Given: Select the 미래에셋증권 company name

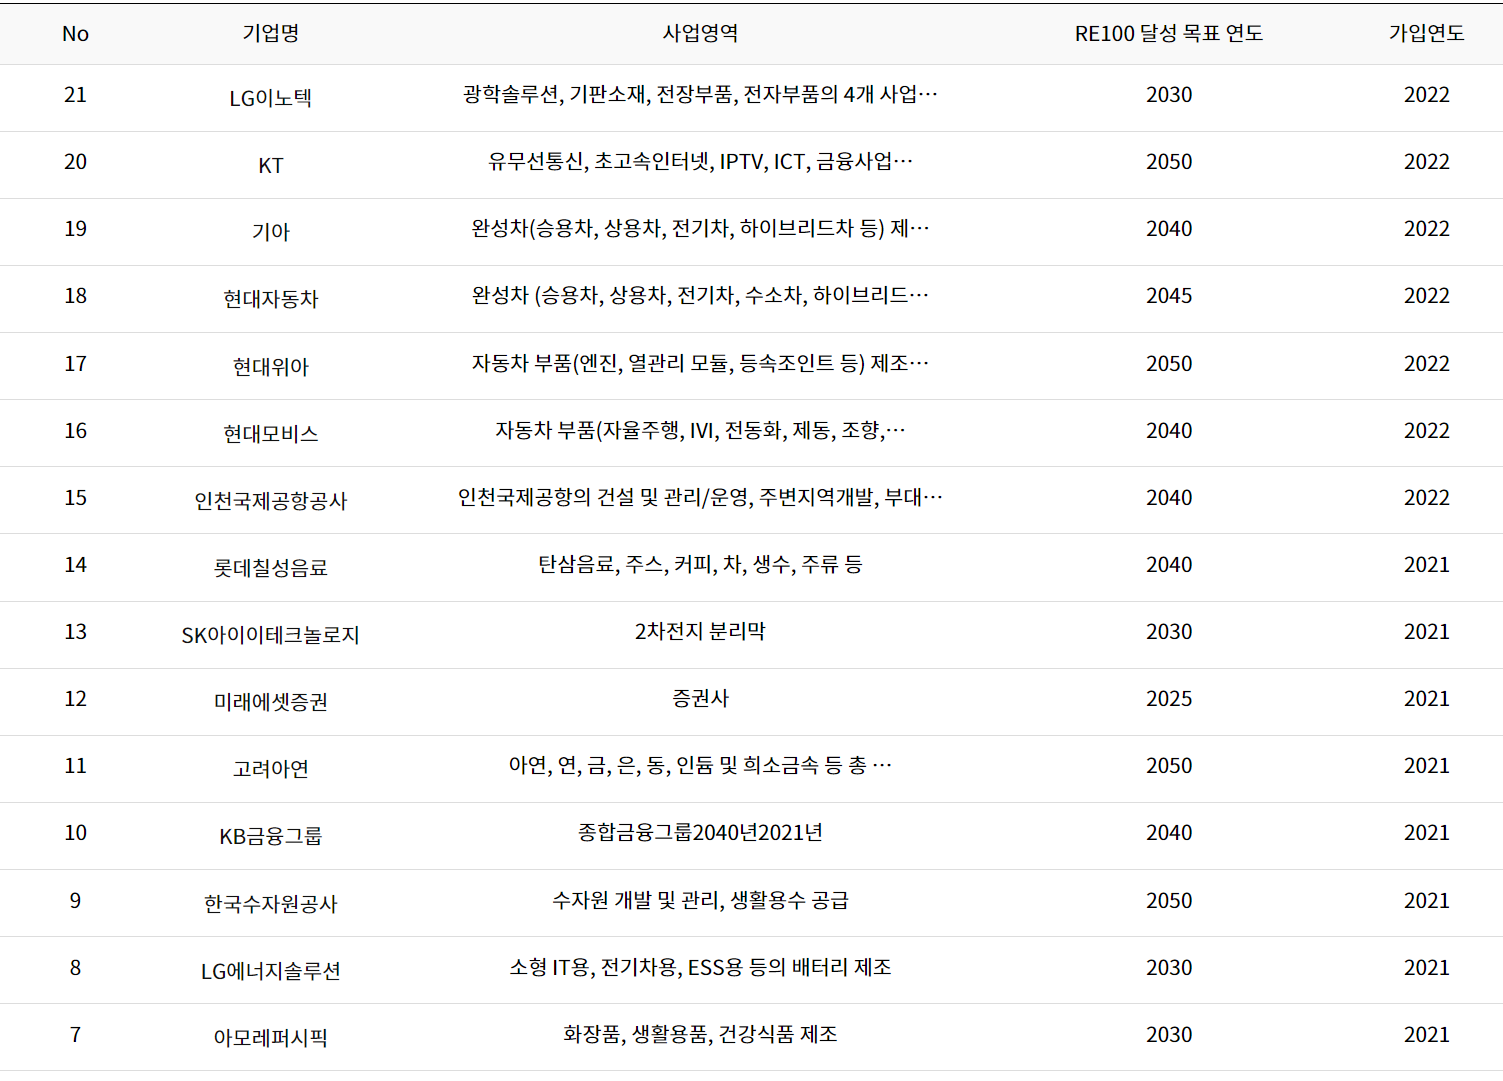Looking at the screenshot, I should pos(270,702).
